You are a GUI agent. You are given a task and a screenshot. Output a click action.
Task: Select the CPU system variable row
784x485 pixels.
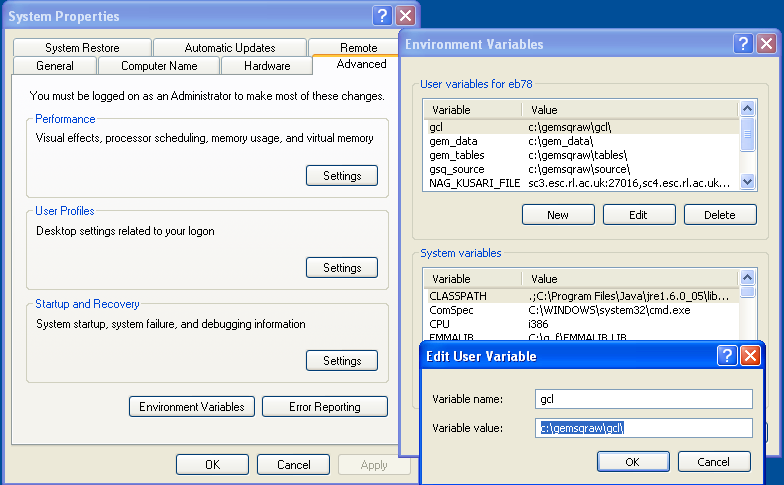(582, 324)
